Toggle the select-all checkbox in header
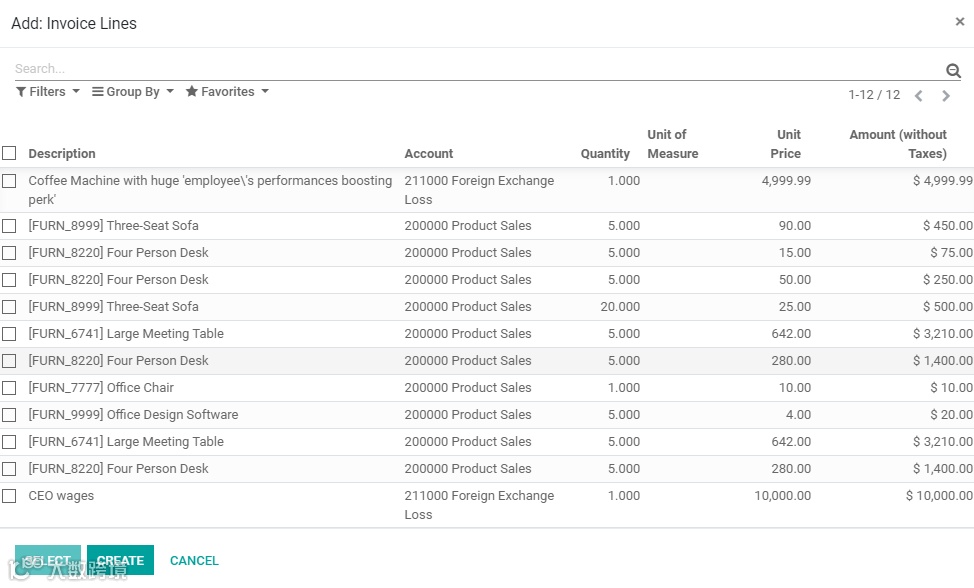This screenshot has width=974, height=588. (x=9, y=153)
